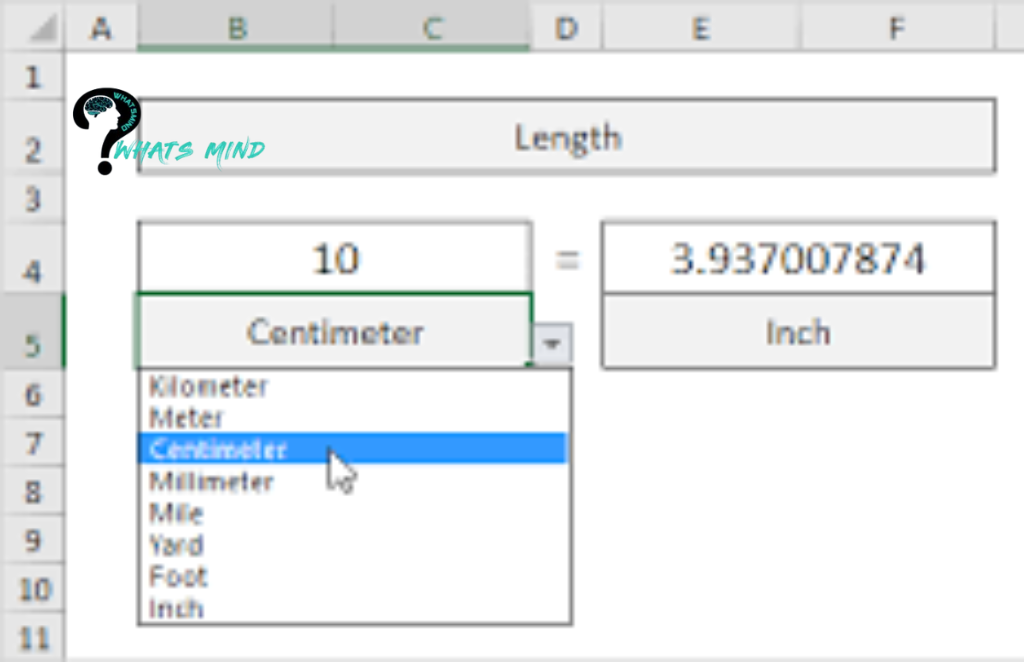The height and width of the screenshot is (662, 1024).
Task: Select column E header
Action: tap(700, 28)
